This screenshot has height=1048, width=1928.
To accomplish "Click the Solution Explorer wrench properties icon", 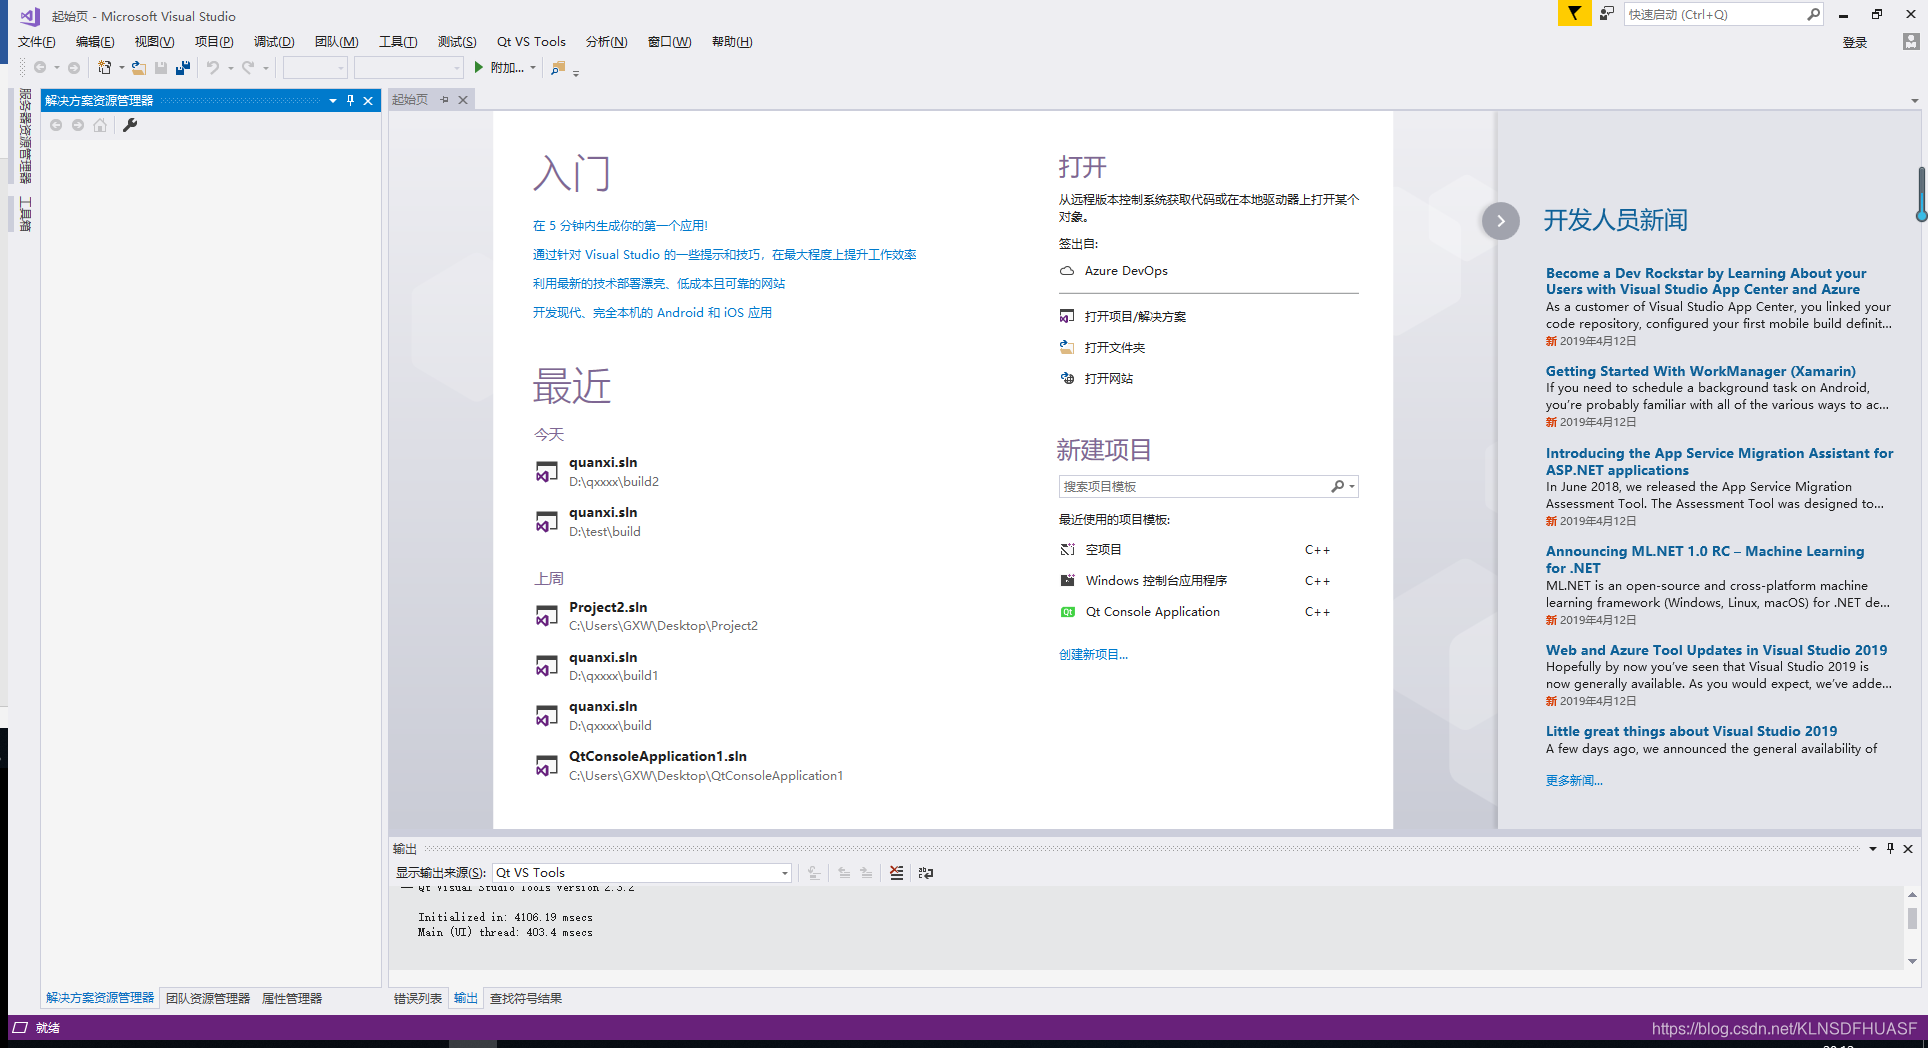I will 130,125.
